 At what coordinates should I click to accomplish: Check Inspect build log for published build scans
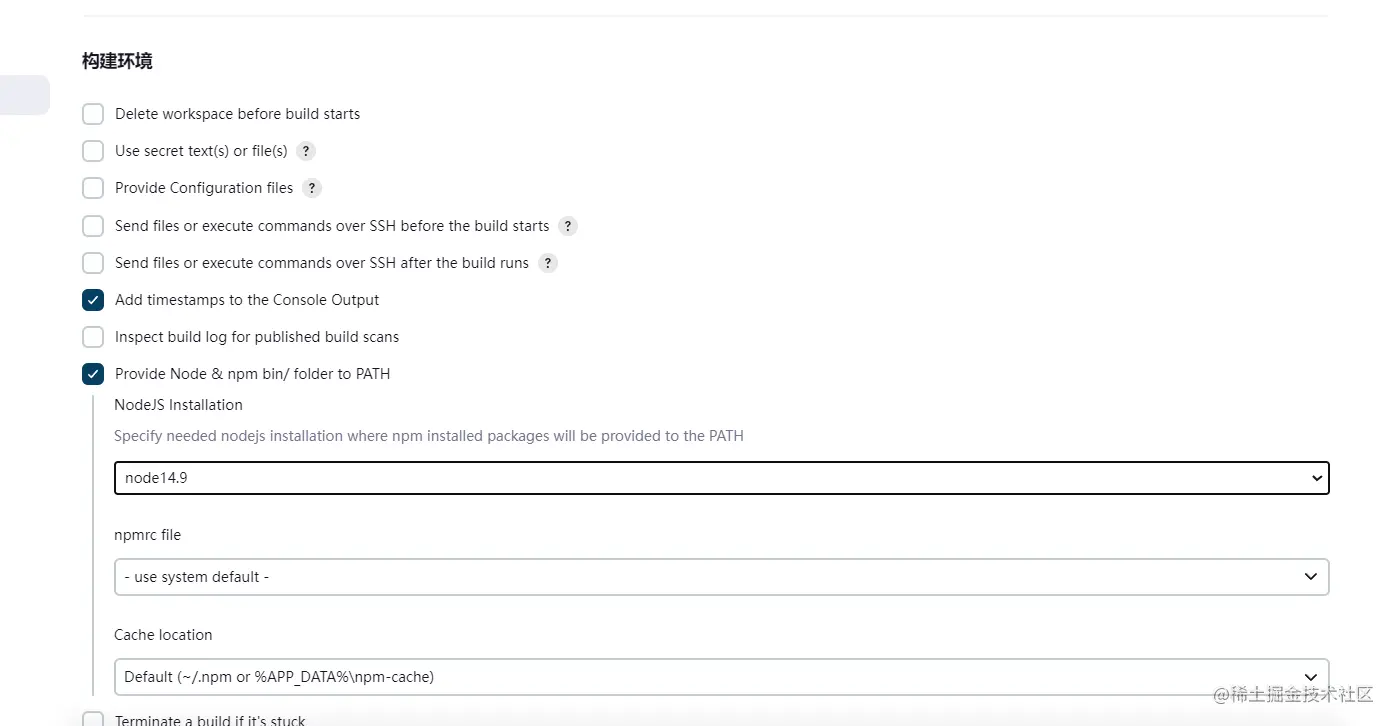click(x=93, y=337)
